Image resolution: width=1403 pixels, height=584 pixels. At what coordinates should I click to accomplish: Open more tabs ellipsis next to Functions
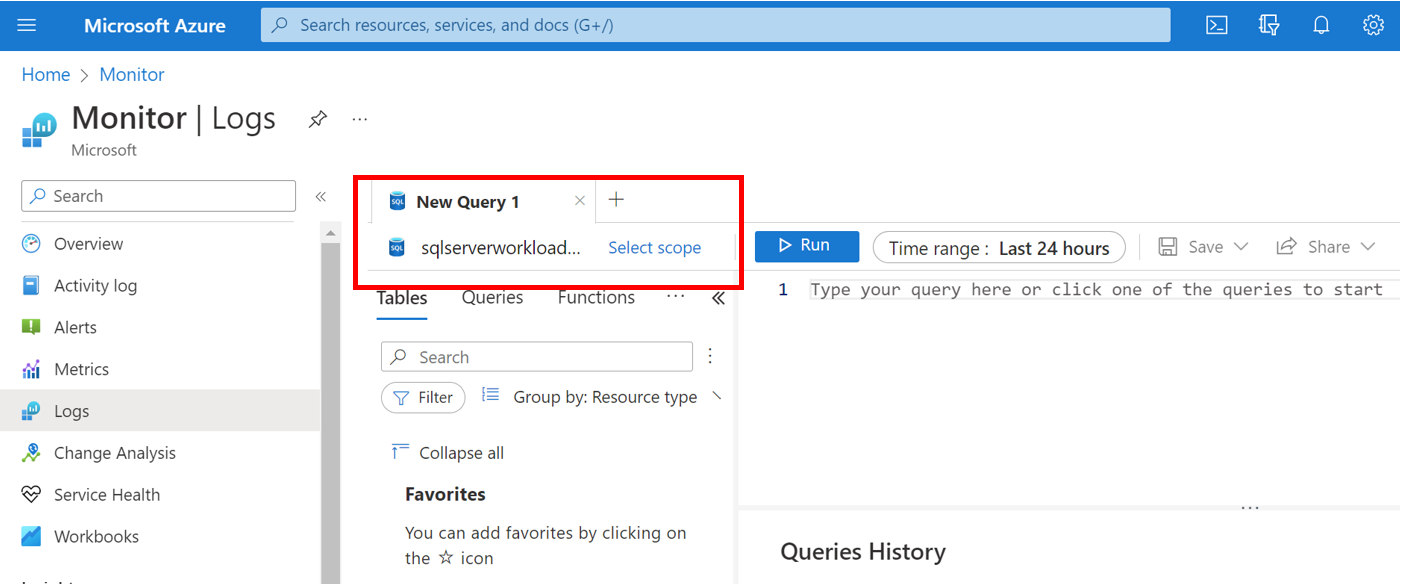point(676,296)
